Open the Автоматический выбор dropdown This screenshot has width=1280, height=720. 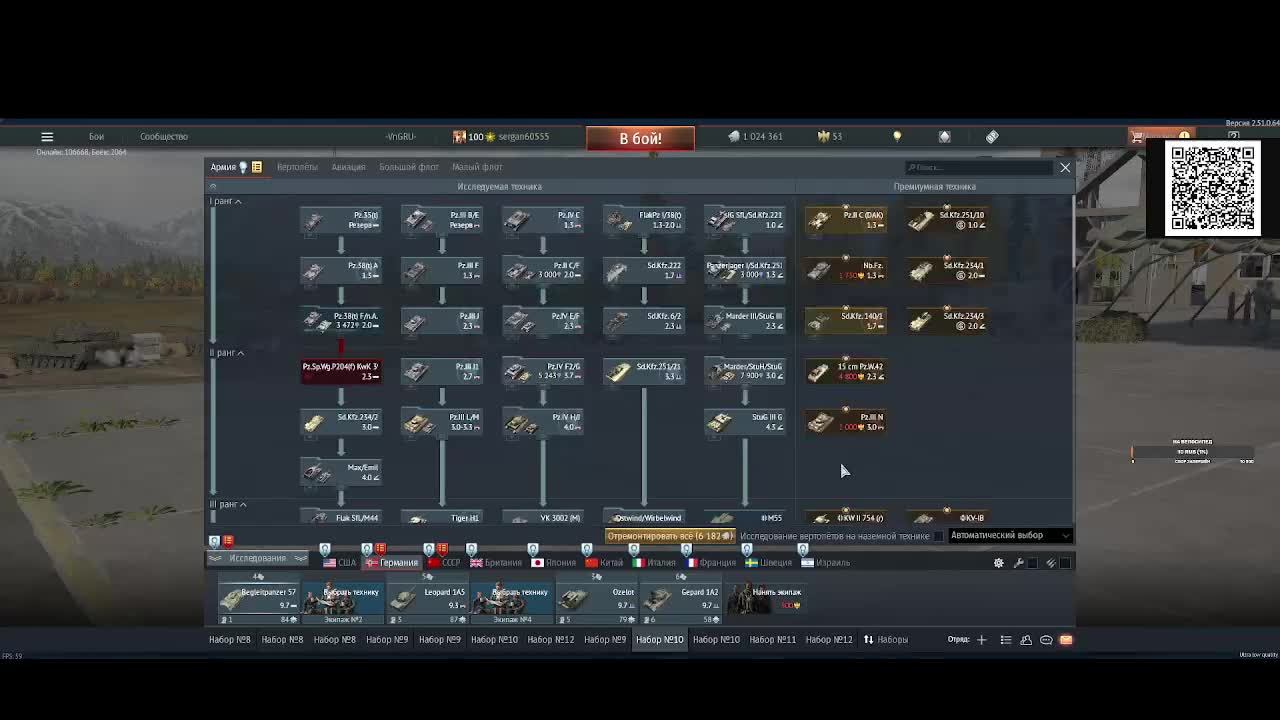point(1009,536)
